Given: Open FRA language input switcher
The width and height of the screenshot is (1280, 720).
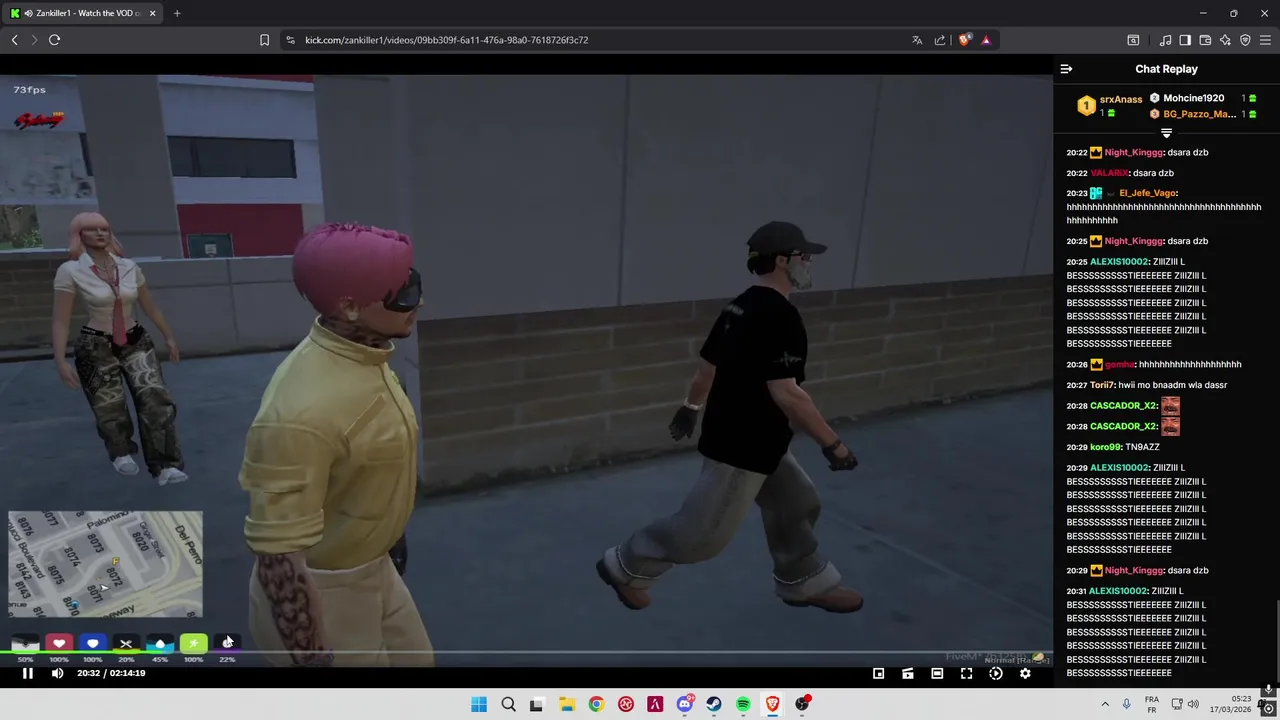Looking at the screenshot, I should [x=1152, y=704].
